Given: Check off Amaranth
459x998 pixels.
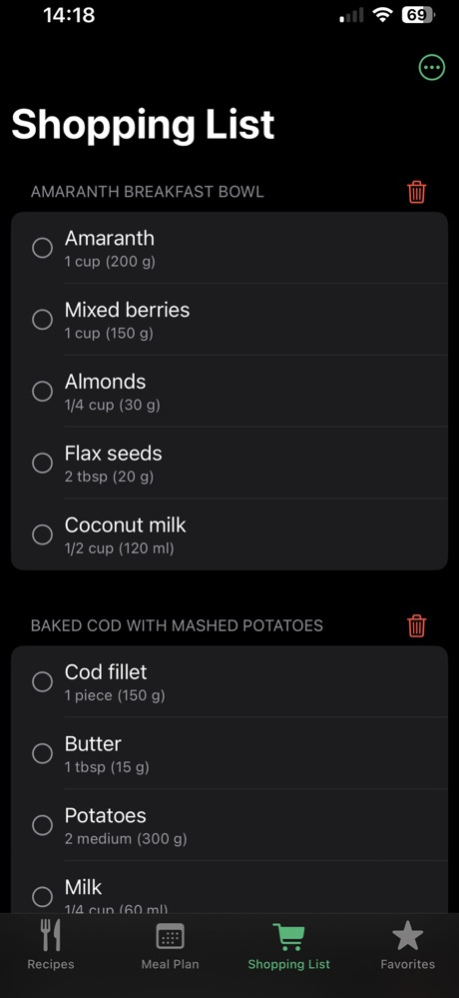Looking at the screenshot, I should click(42, 248).
